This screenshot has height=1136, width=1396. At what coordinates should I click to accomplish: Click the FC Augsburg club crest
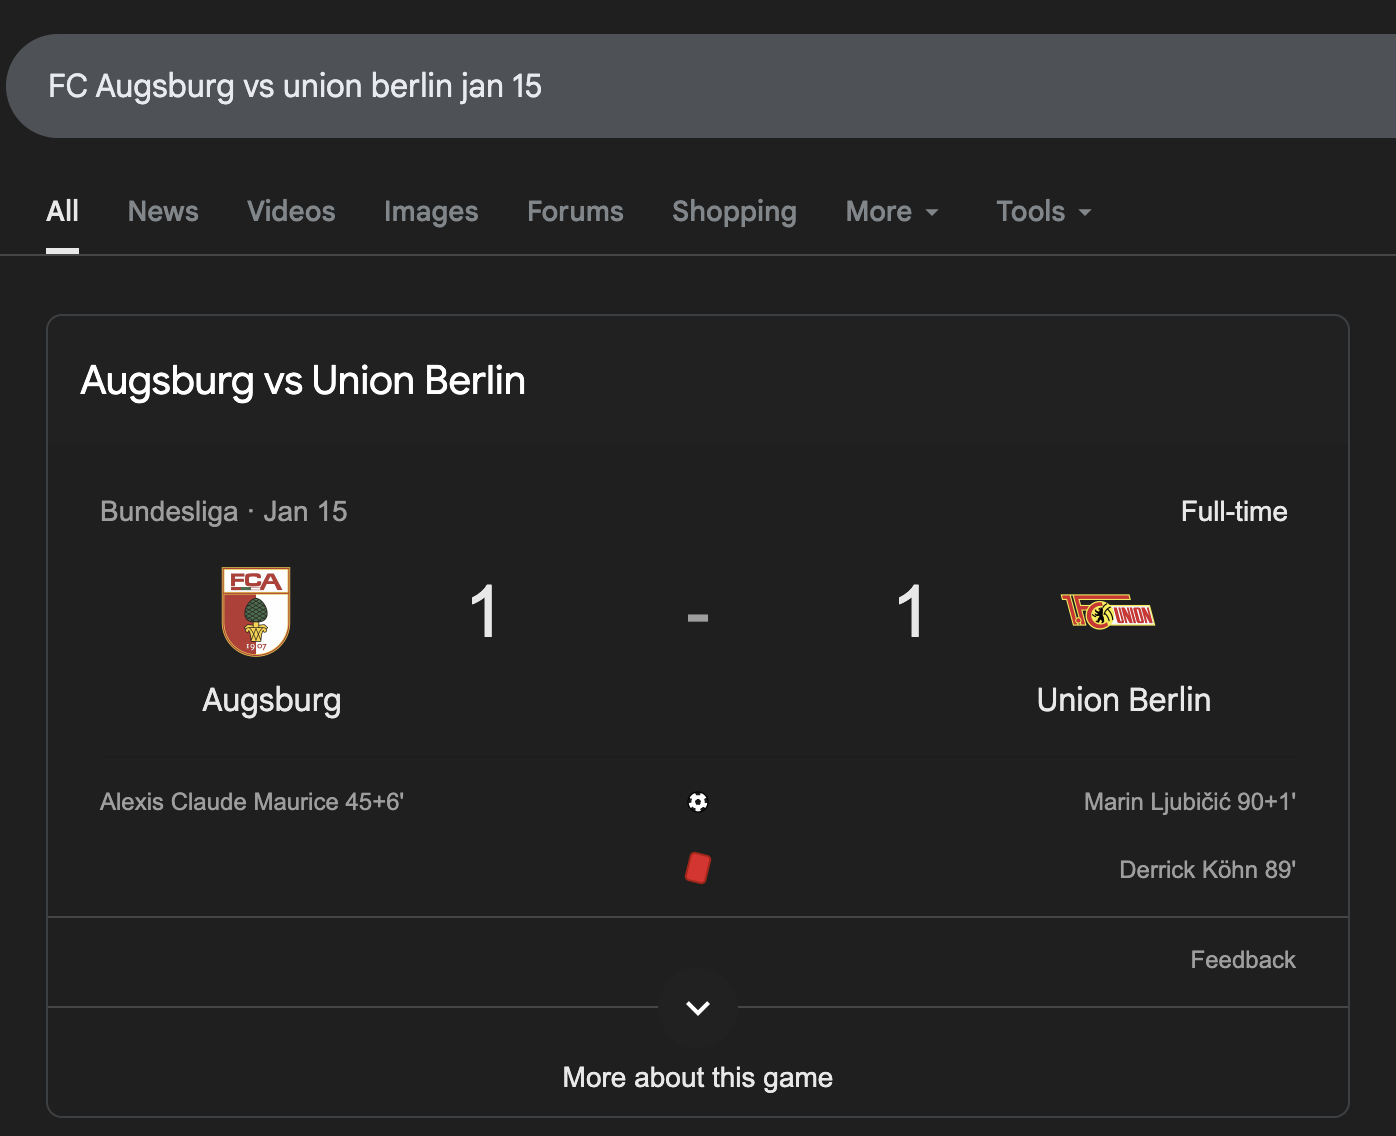click(256, 612)
